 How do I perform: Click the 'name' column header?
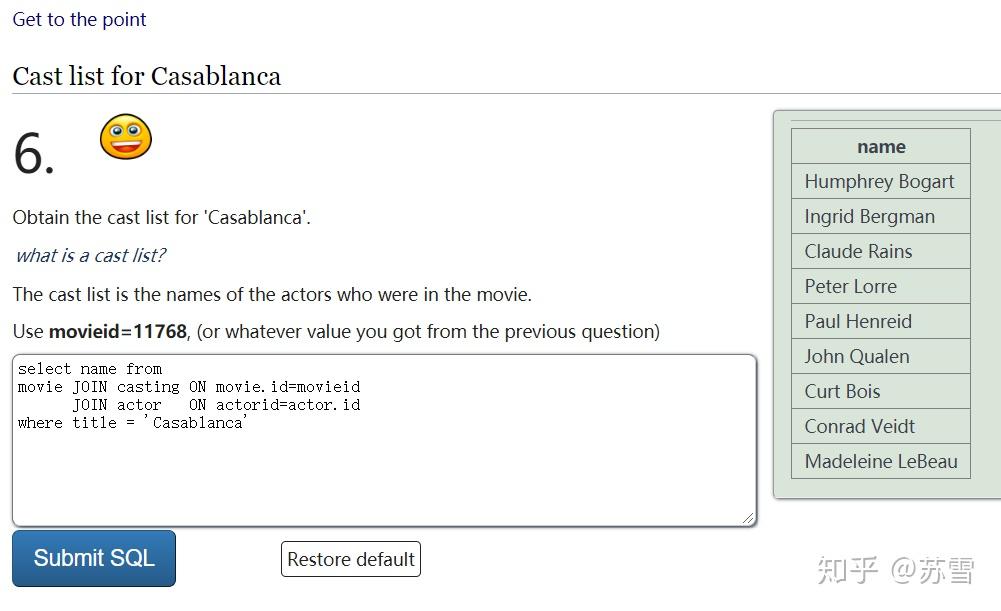pos(881,146)
